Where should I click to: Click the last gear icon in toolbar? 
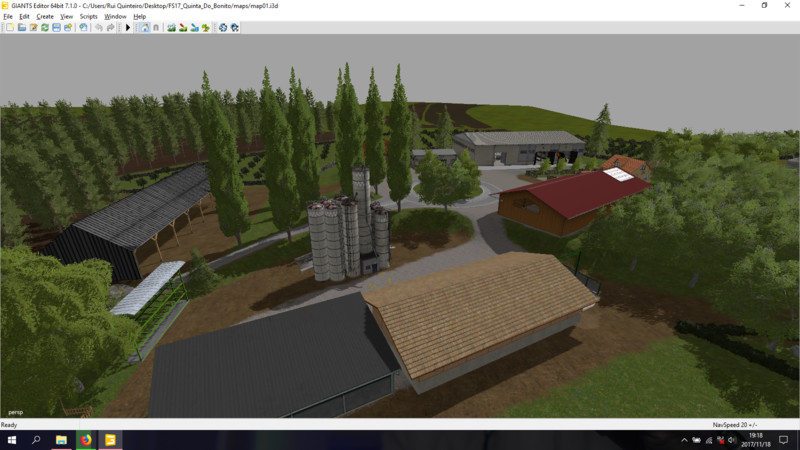pyautogui.click(x=233, y=27)
